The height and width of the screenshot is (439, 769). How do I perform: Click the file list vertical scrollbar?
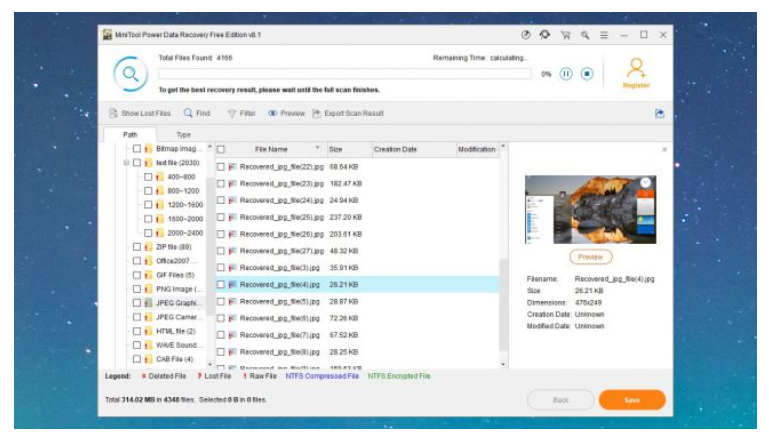point(503,300)
